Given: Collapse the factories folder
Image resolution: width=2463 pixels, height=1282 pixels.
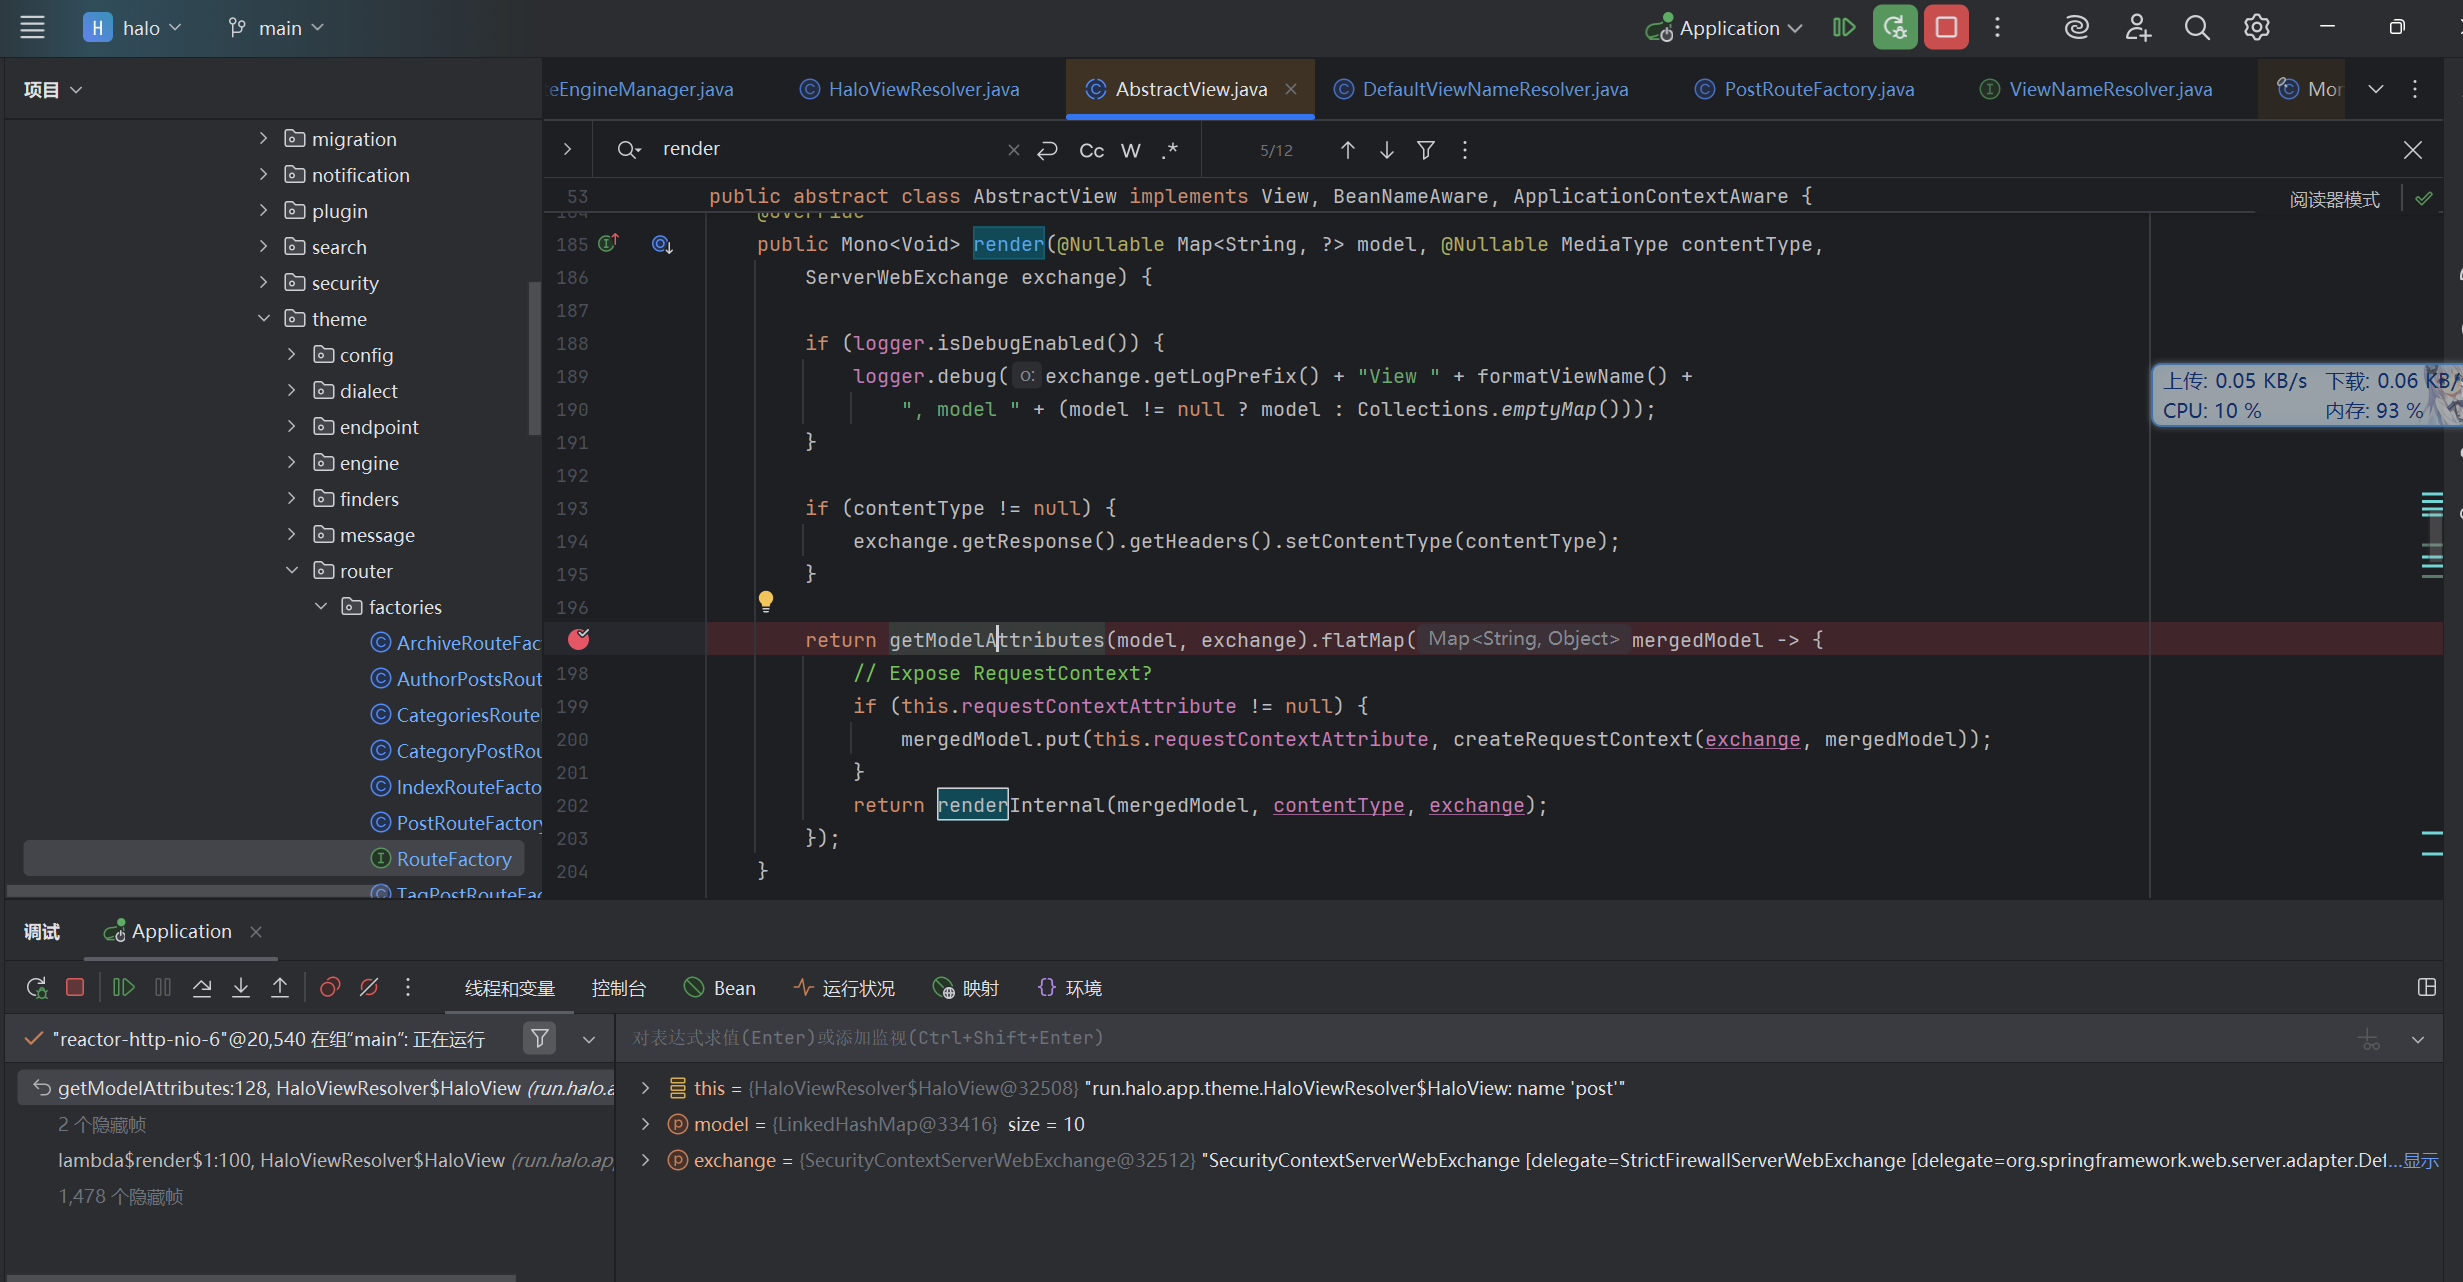Looking at the screenshot, I should [321, 607].
